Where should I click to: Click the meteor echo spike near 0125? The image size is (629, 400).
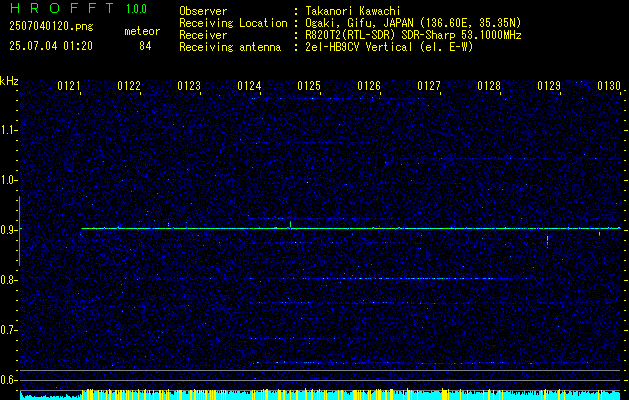pyautogui.click(x=290, y=224)
